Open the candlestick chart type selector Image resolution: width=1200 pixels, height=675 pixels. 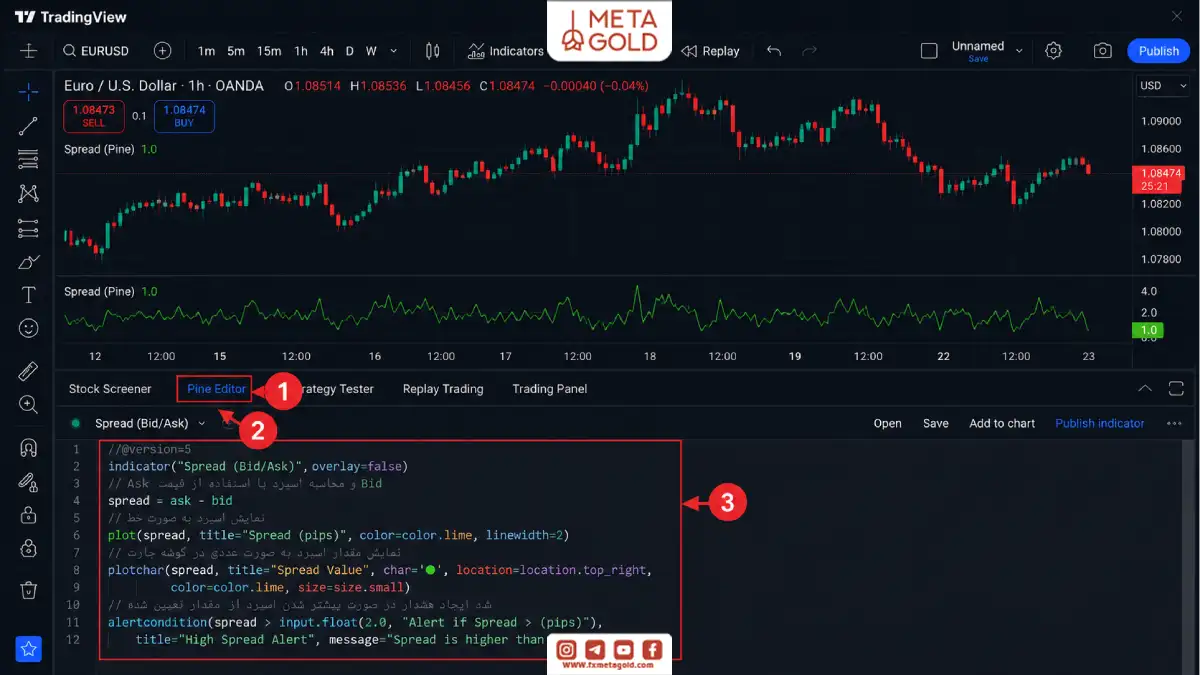point(433,51)
